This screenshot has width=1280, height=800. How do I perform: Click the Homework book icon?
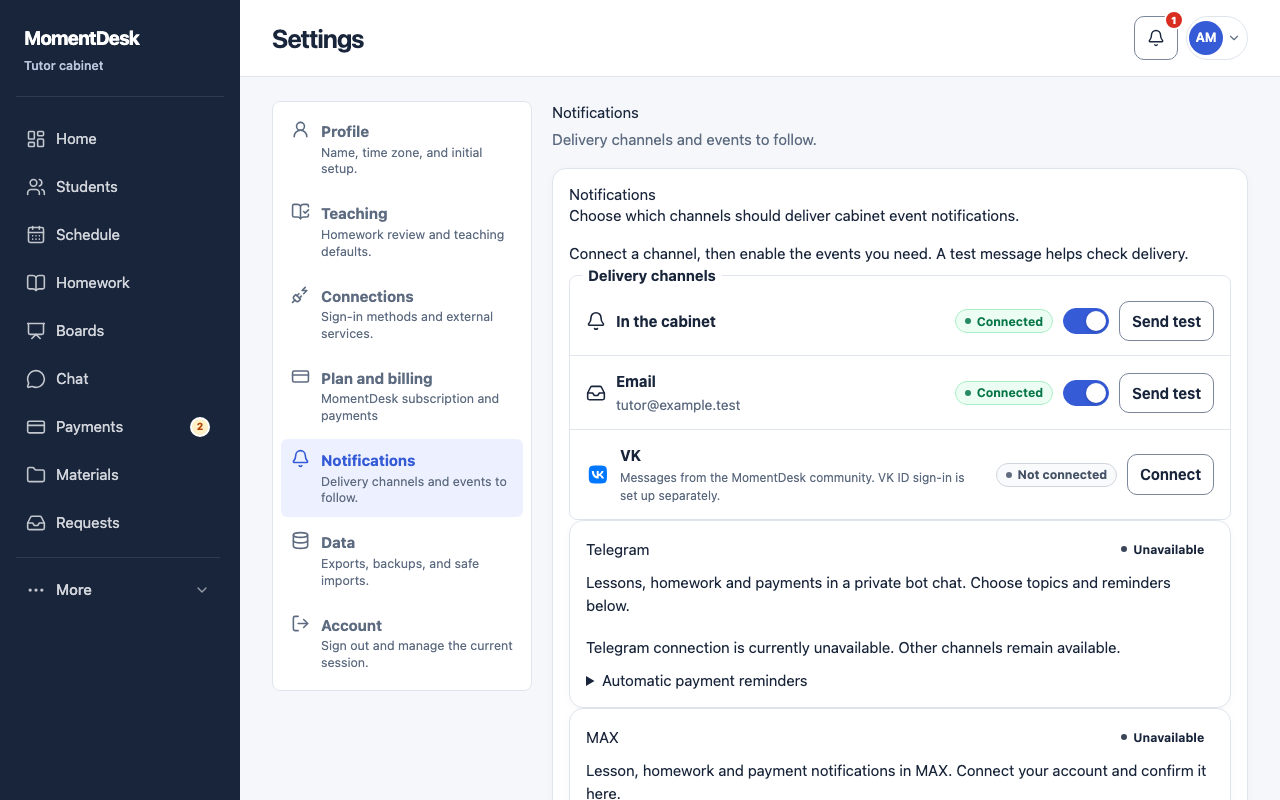point(36,283)
